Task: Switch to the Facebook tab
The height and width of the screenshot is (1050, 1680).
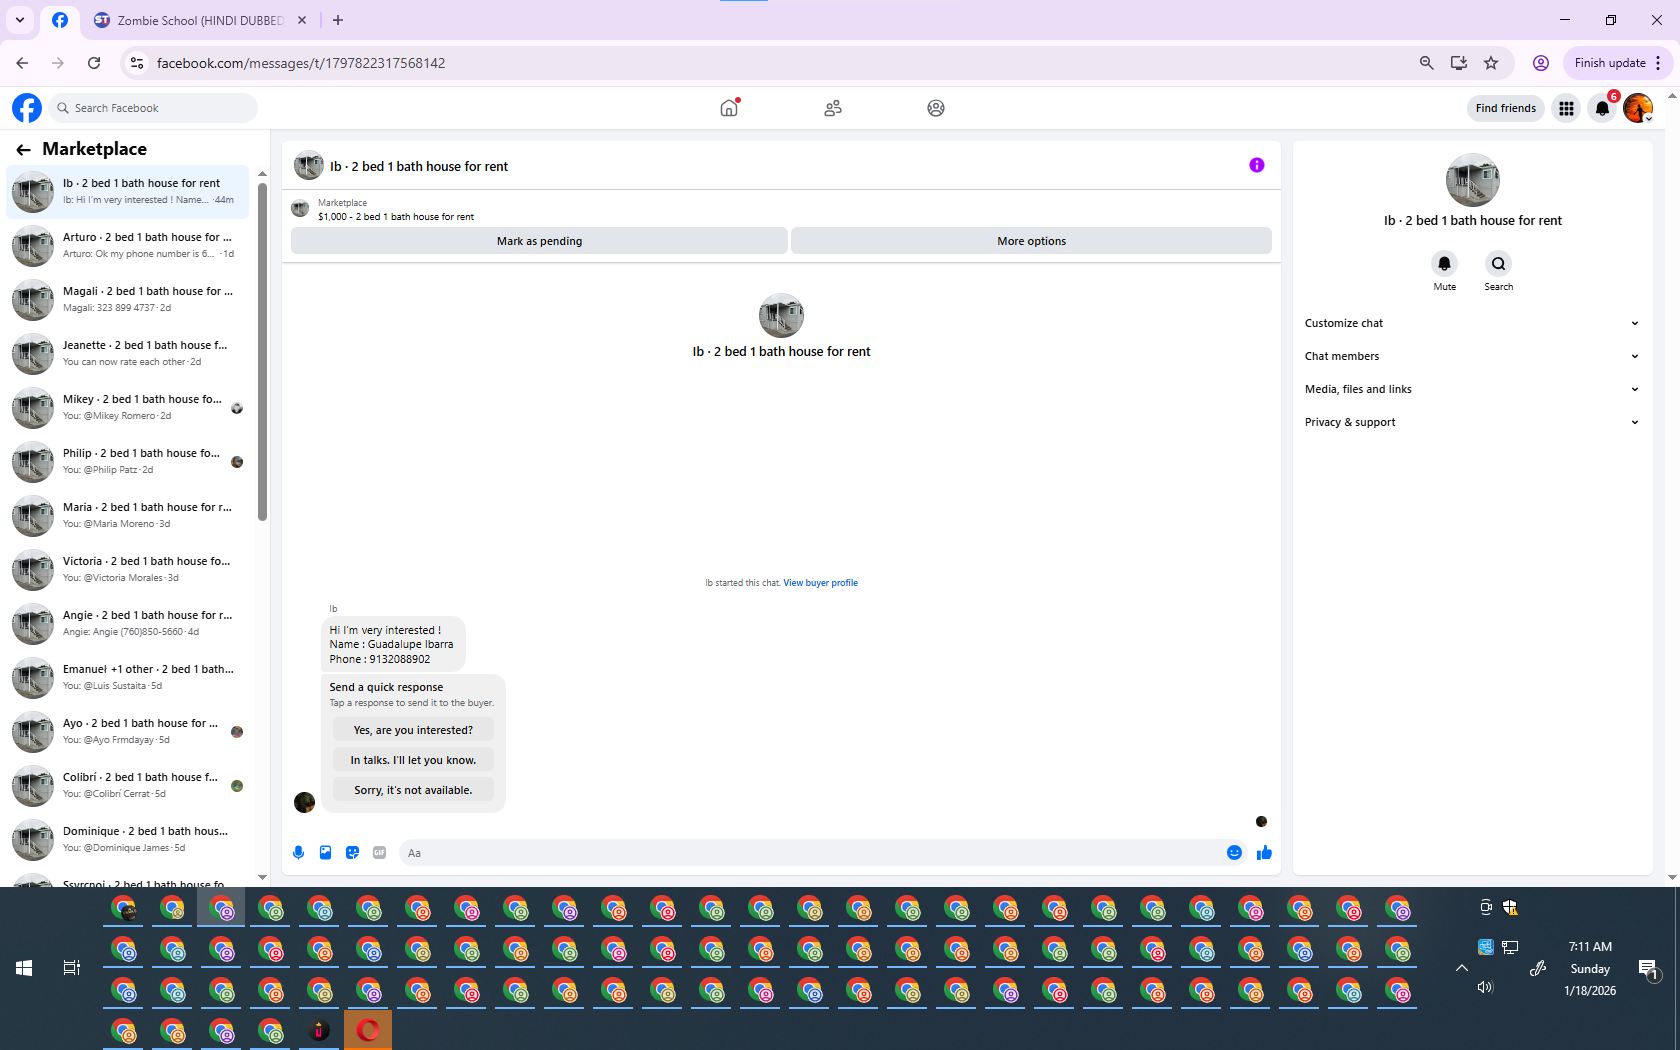Action: pyautogui.click(x=60, y=20)
